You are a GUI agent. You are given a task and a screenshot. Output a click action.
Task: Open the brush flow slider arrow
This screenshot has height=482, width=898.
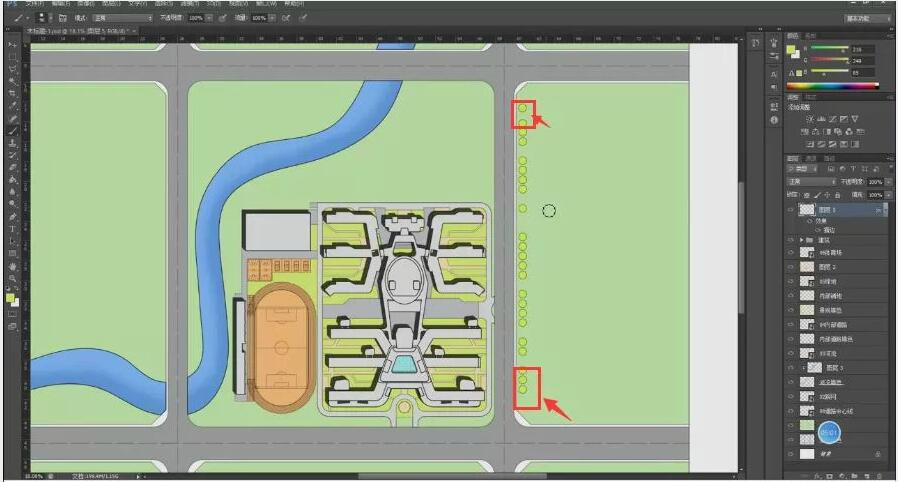click(x=272, y=18)
